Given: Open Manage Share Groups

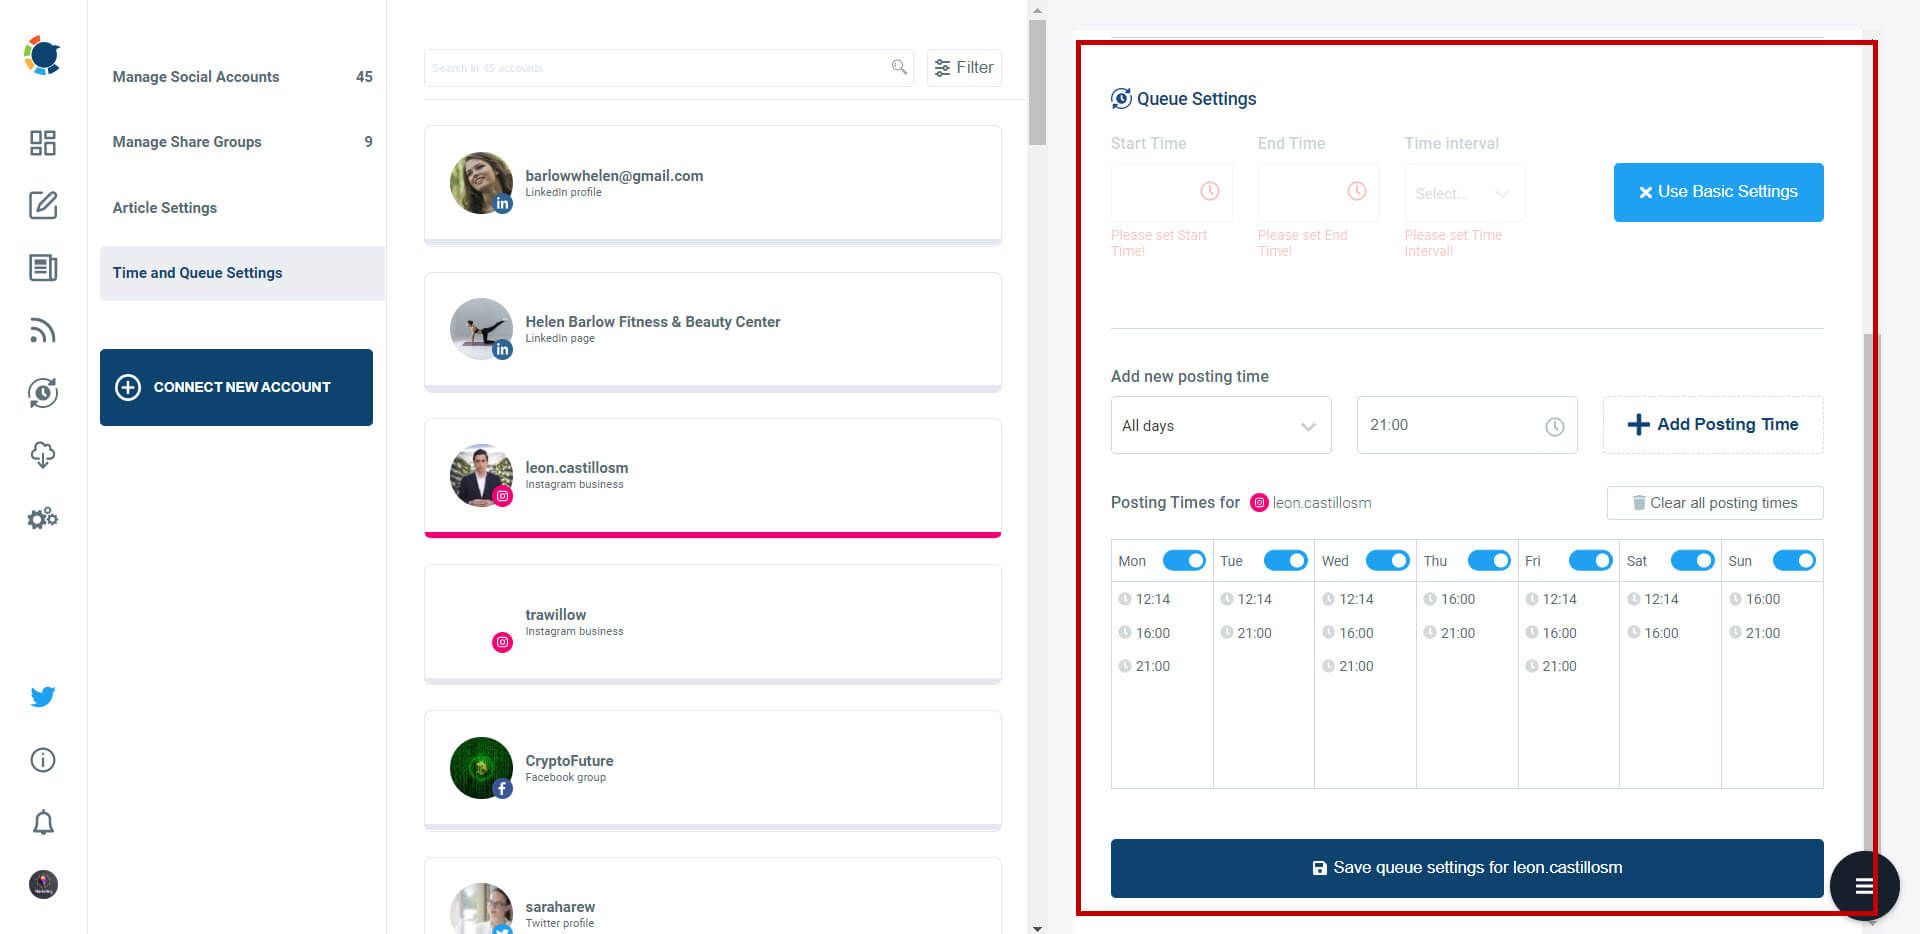Looking at the screenshot, I should click(x=186, y=141).
